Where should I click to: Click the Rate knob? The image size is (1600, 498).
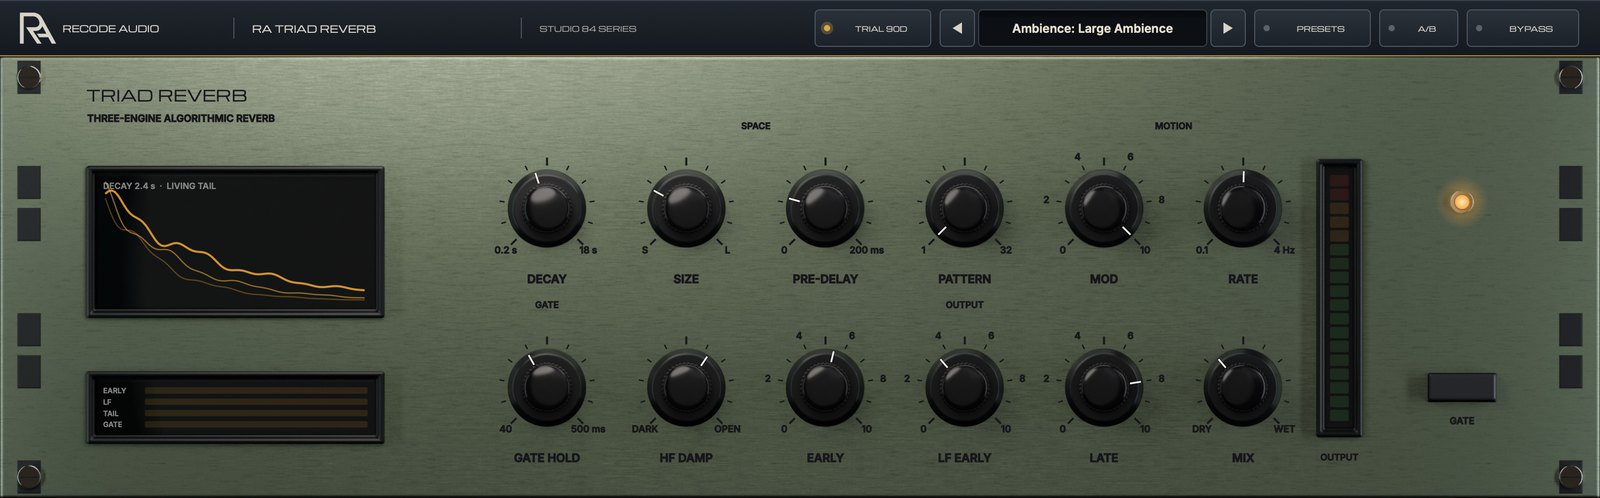[1243, 208]
